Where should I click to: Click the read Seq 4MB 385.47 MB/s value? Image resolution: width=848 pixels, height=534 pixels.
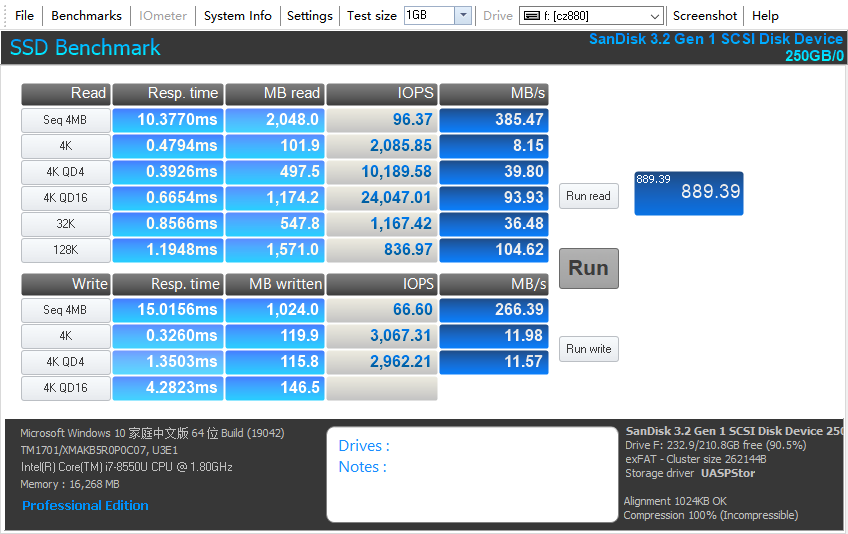[x=494, y=120]
